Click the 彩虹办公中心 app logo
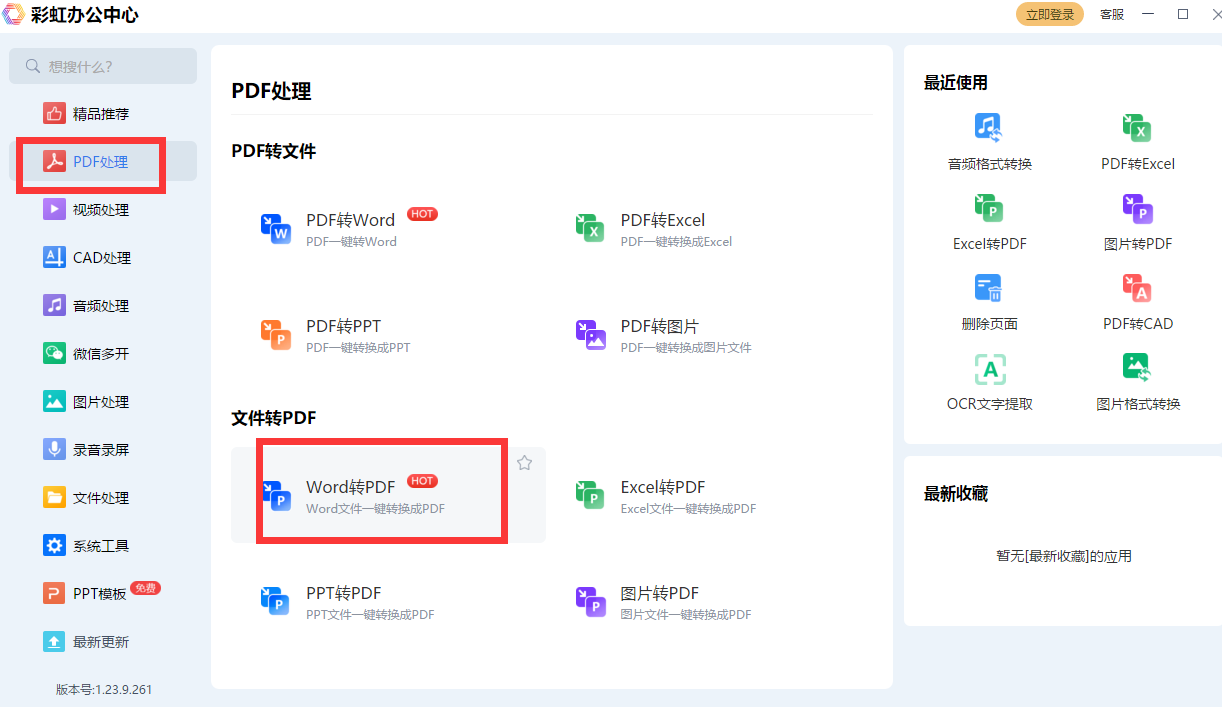This screenshot has height=707, width=1222. click(15, 14)
